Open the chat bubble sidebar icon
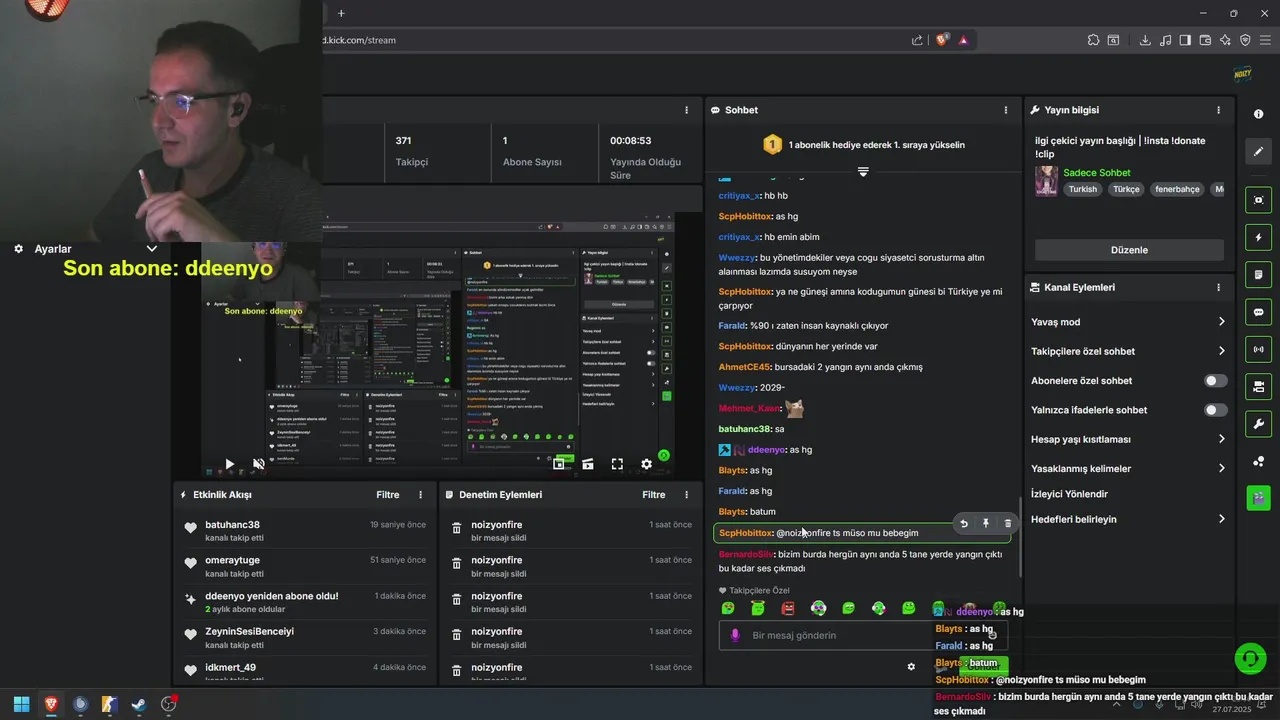The image size is (1280, 720). click(1258, 312)
